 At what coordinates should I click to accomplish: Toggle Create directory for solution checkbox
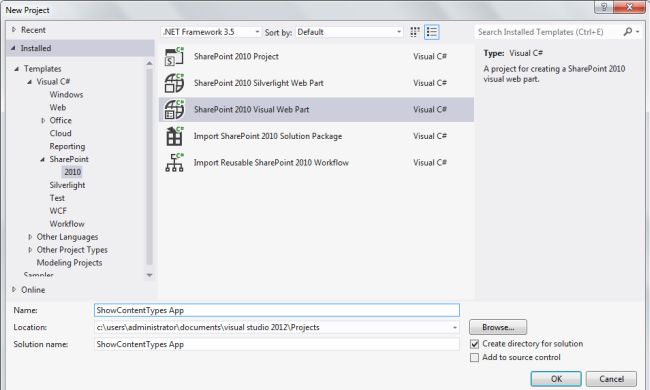click(474, 344)
